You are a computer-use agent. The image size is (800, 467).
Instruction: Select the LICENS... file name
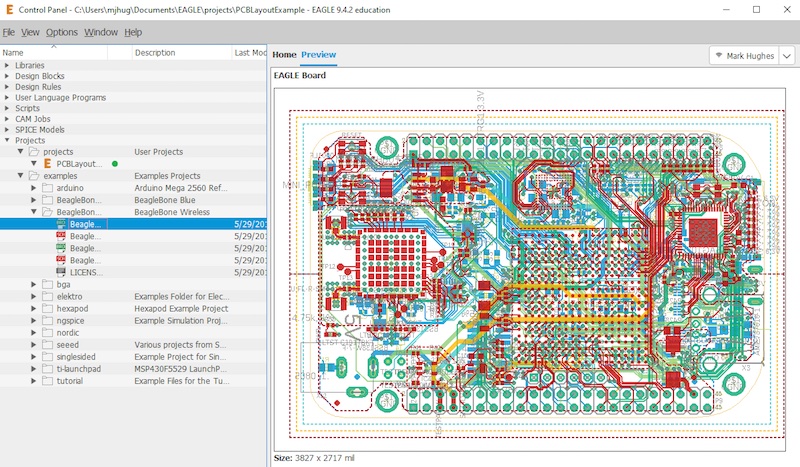tap(86, 272)
